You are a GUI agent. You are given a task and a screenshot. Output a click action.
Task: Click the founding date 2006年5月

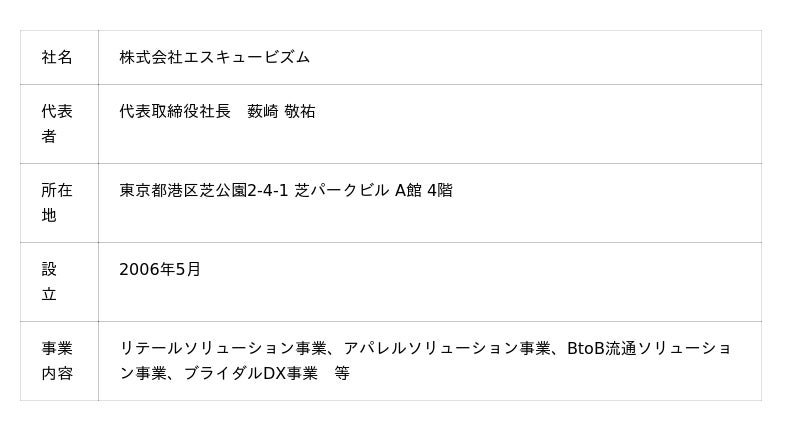160,269
